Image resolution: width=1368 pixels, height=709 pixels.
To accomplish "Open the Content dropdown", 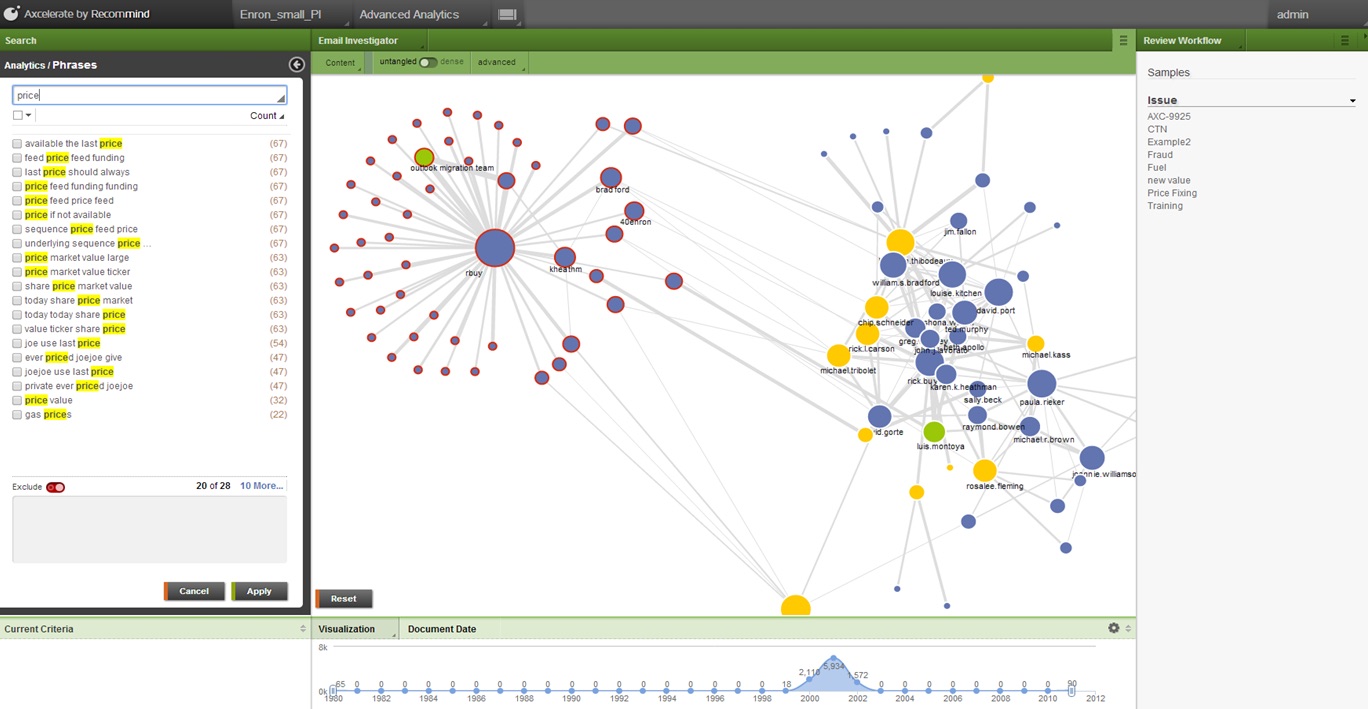I will click(x=341, y=62).
